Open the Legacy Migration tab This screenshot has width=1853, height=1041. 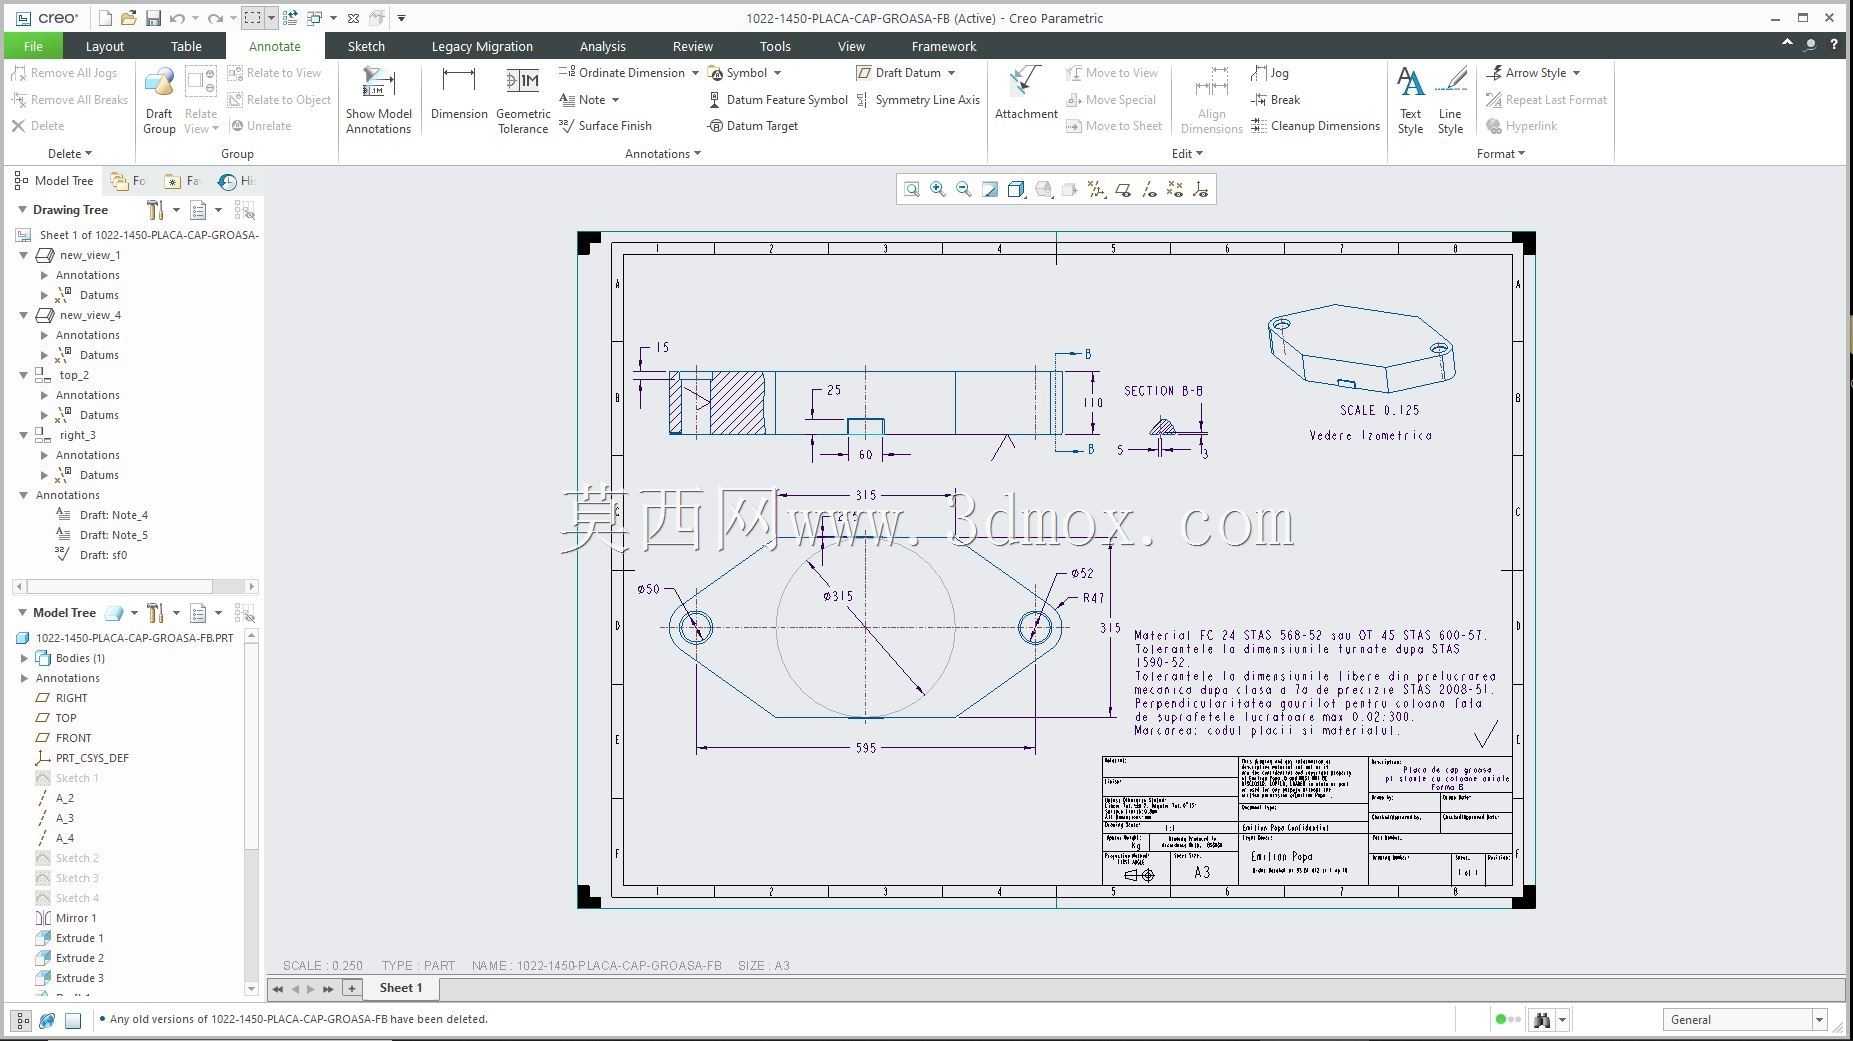pyautogui.click(x=482, y=46)
